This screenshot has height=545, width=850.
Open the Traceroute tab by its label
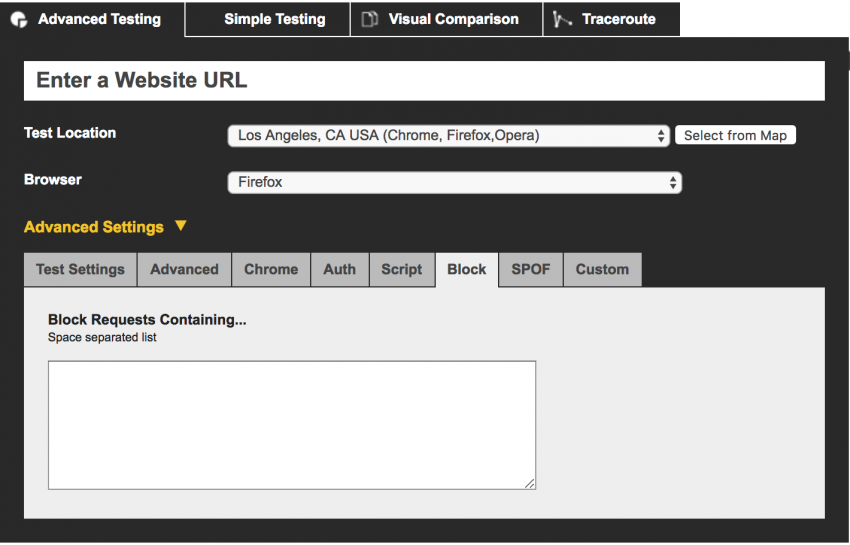click(618, 19)
